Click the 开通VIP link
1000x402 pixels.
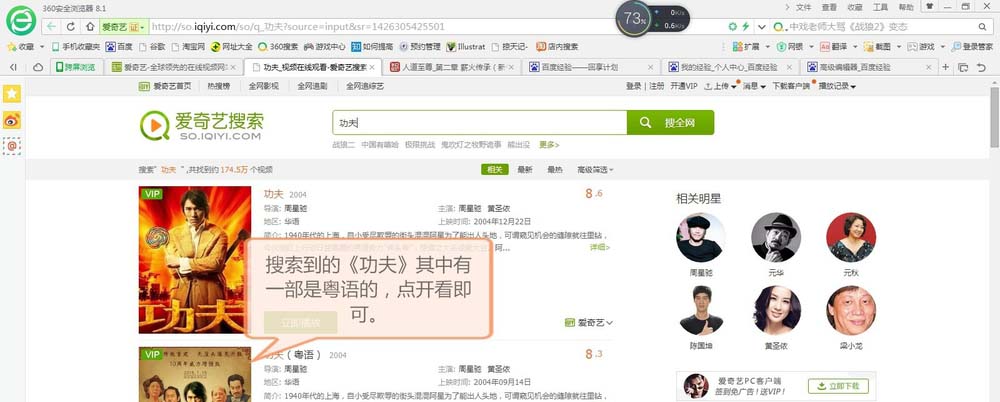click(684, 86)
